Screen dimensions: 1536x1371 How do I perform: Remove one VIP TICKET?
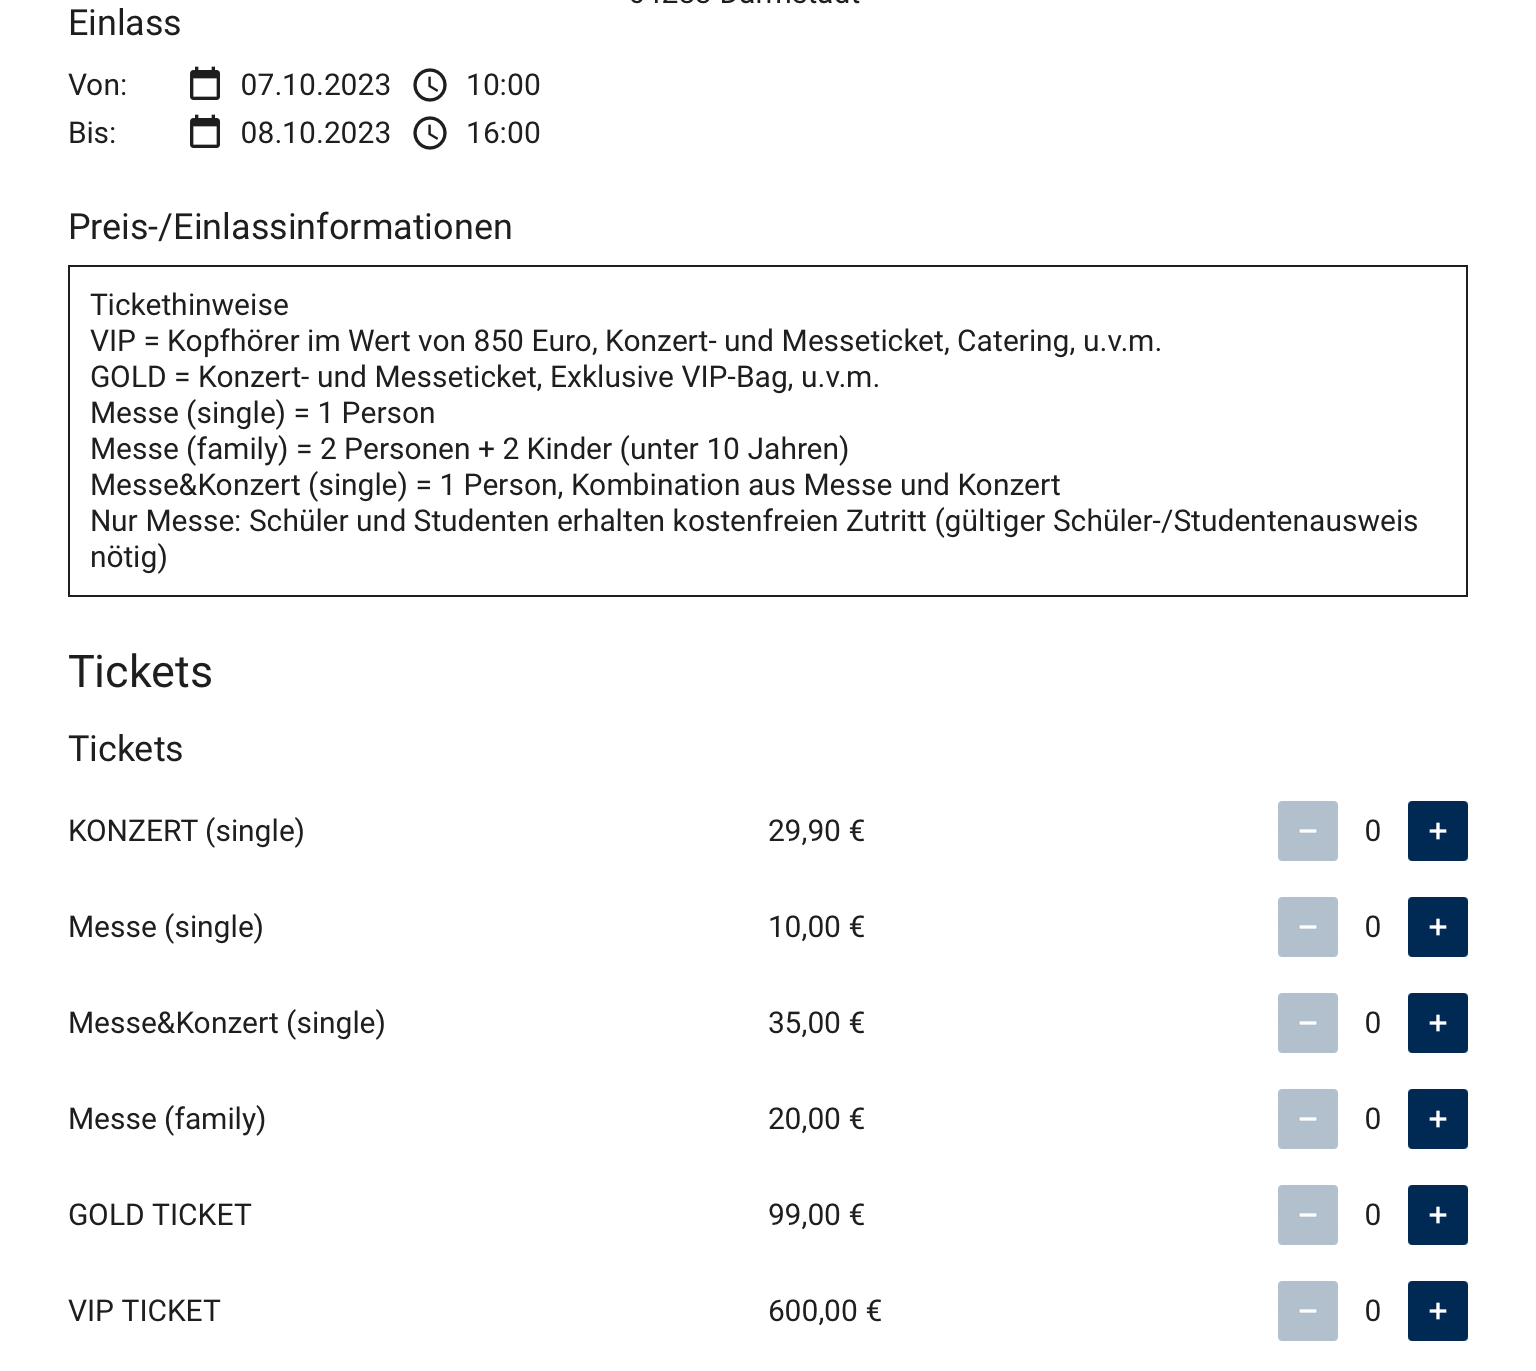tap(1307, 1311)
